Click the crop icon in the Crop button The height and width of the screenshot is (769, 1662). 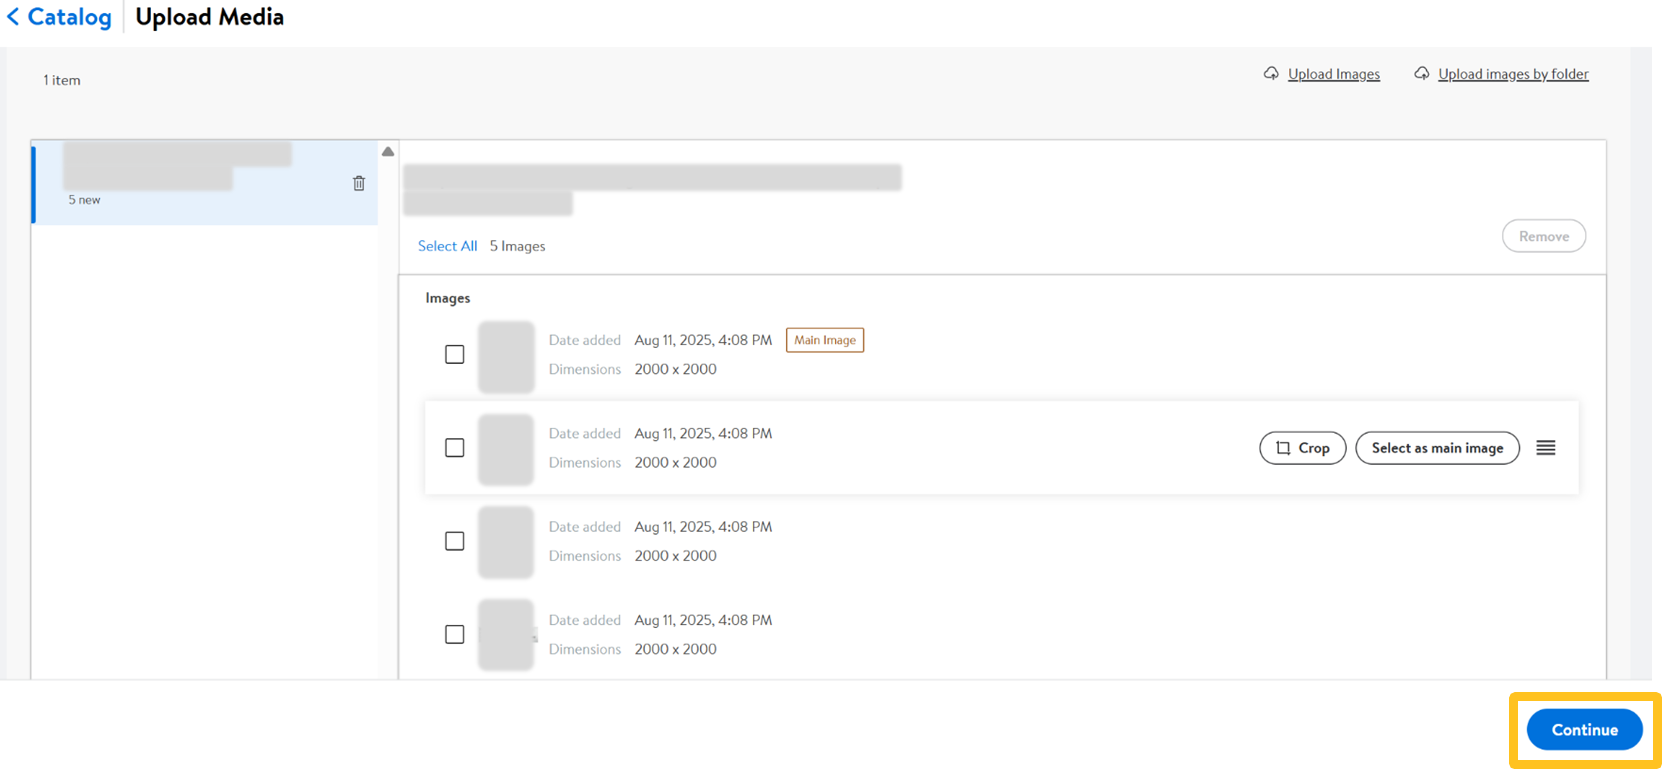coord(1283,448)
